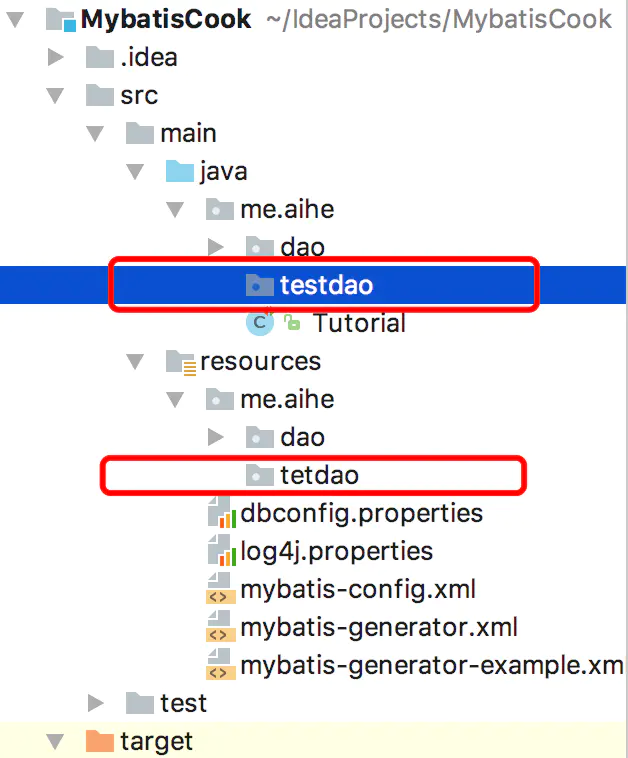Click the dbconfig.properties file icon
The image size is (628, 758).
point(222,513)
